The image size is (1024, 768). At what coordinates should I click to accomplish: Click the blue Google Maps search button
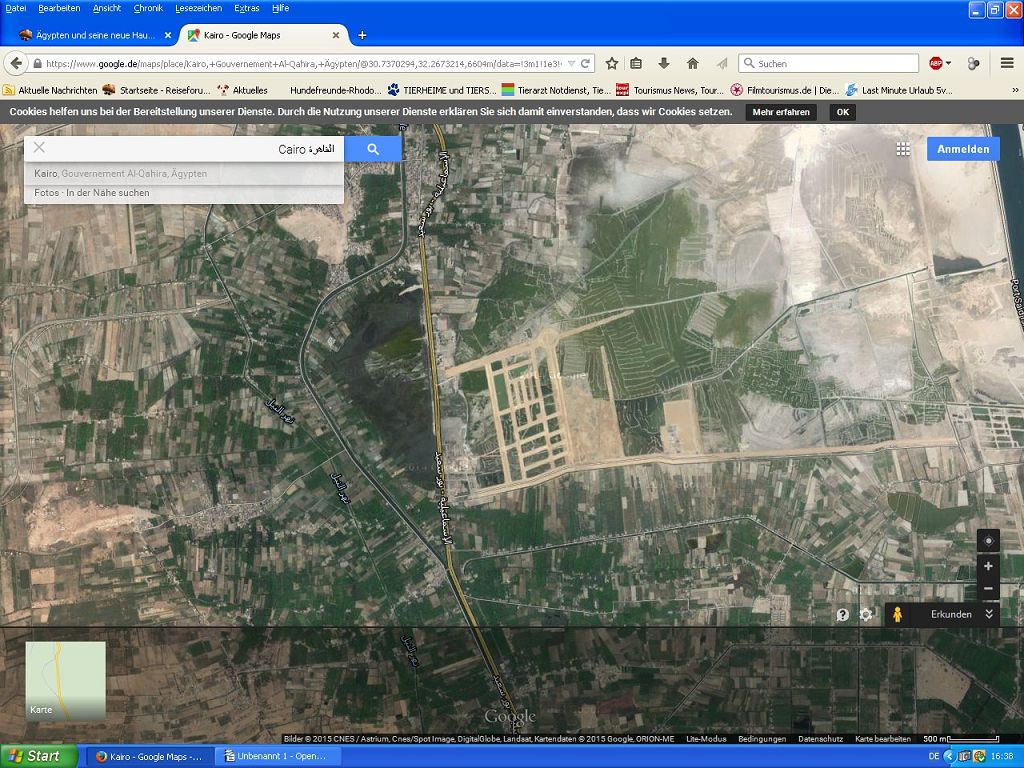pyautogui.click(x=373, y=149)
